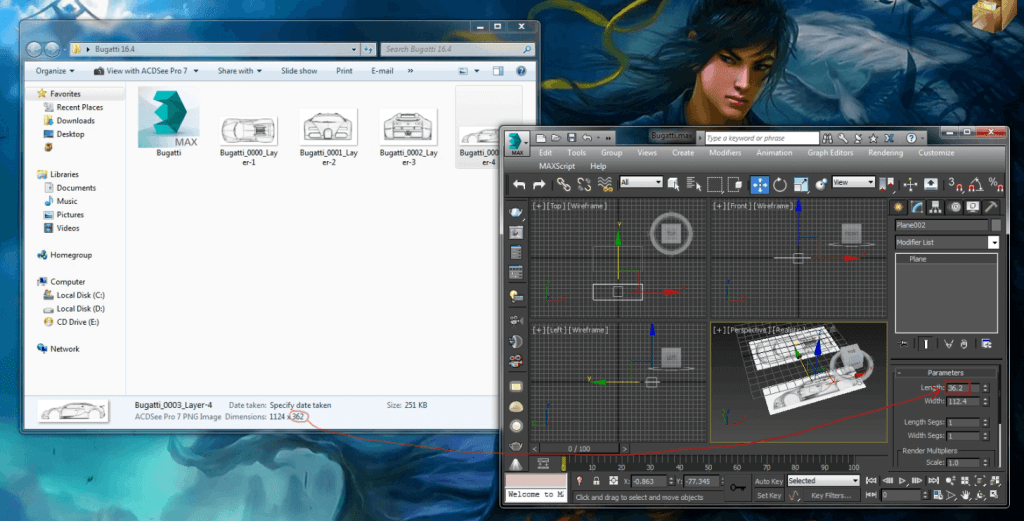Open the Edit menu in 3ds Max
Screen dimensions: 1024x521
tap(545, 153)
